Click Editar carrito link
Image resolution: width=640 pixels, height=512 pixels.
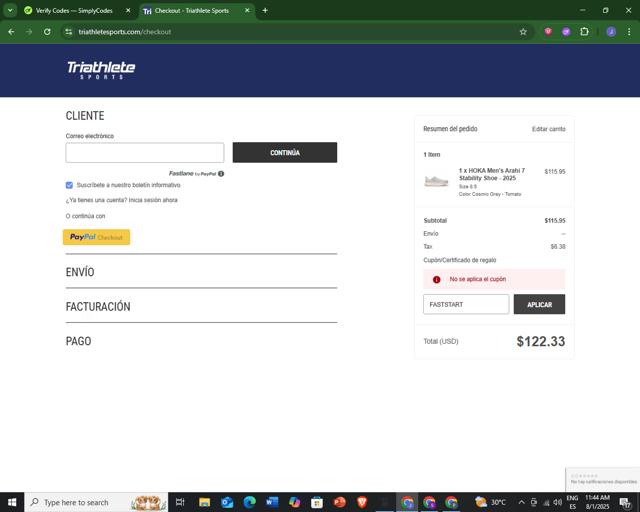coord(549,129)
